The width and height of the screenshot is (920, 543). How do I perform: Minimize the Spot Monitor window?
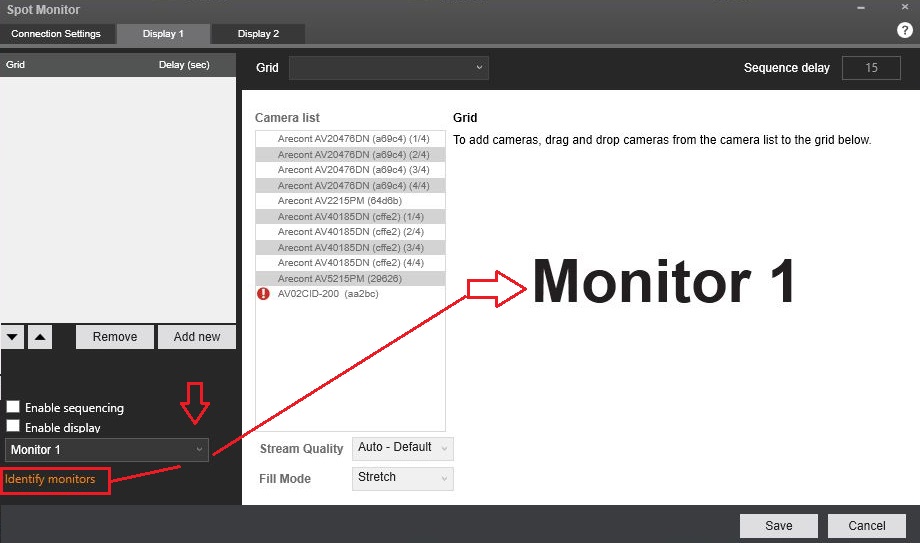(861, 8)
